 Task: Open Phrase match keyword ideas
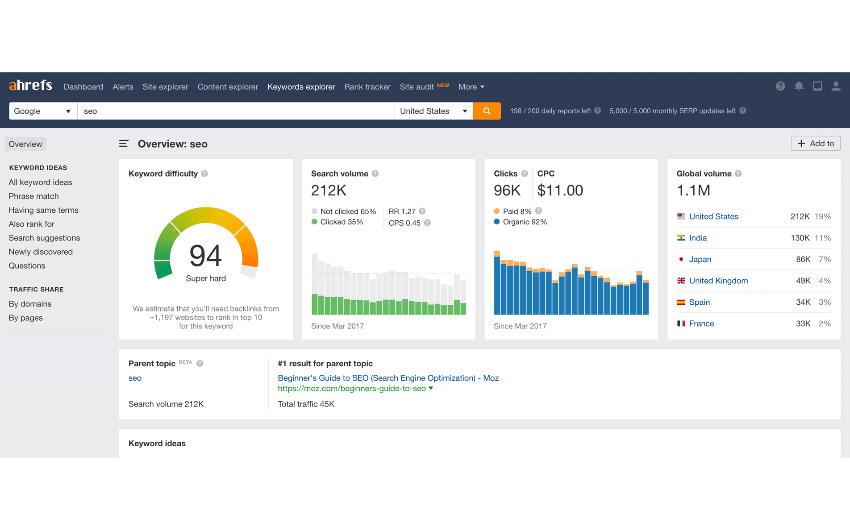(34, 196)
